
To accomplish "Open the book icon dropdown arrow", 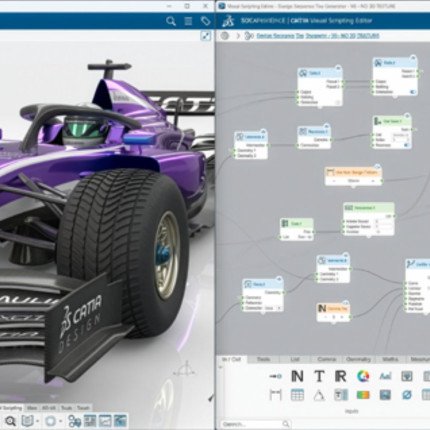I will tap(37, 422).
